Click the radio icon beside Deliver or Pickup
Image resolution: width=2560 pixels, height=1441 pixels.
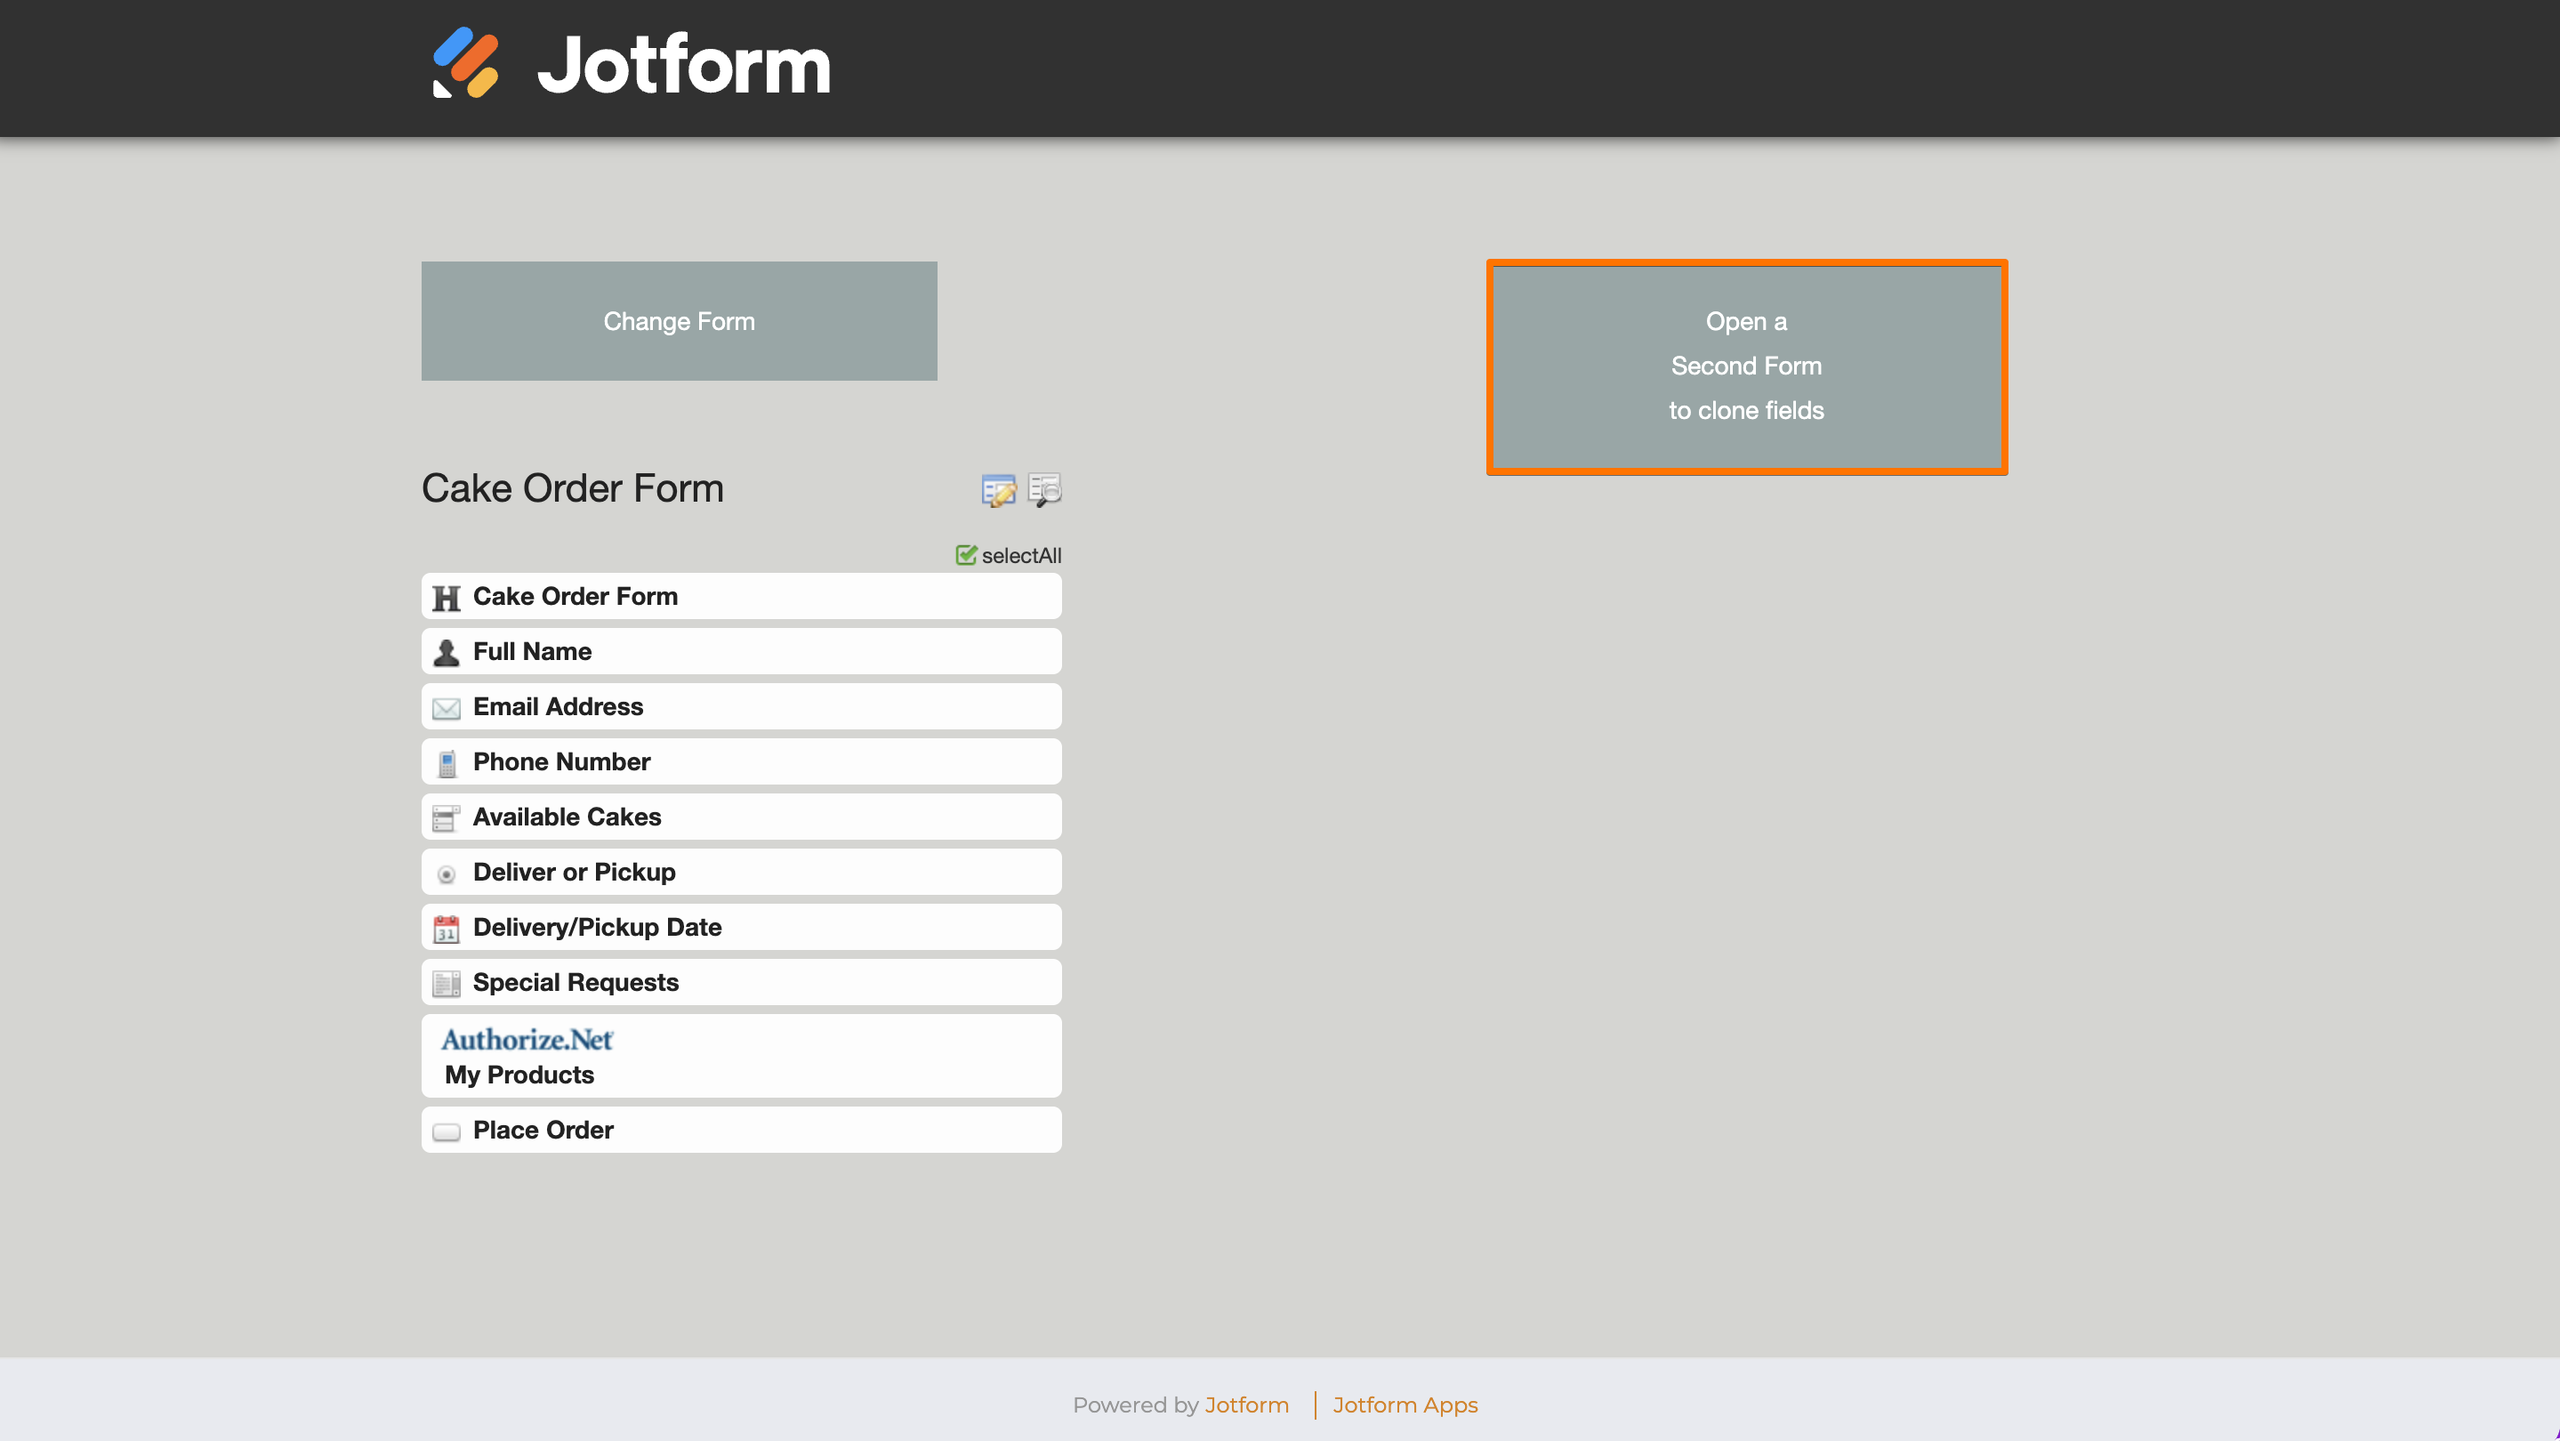pos(446,874)
